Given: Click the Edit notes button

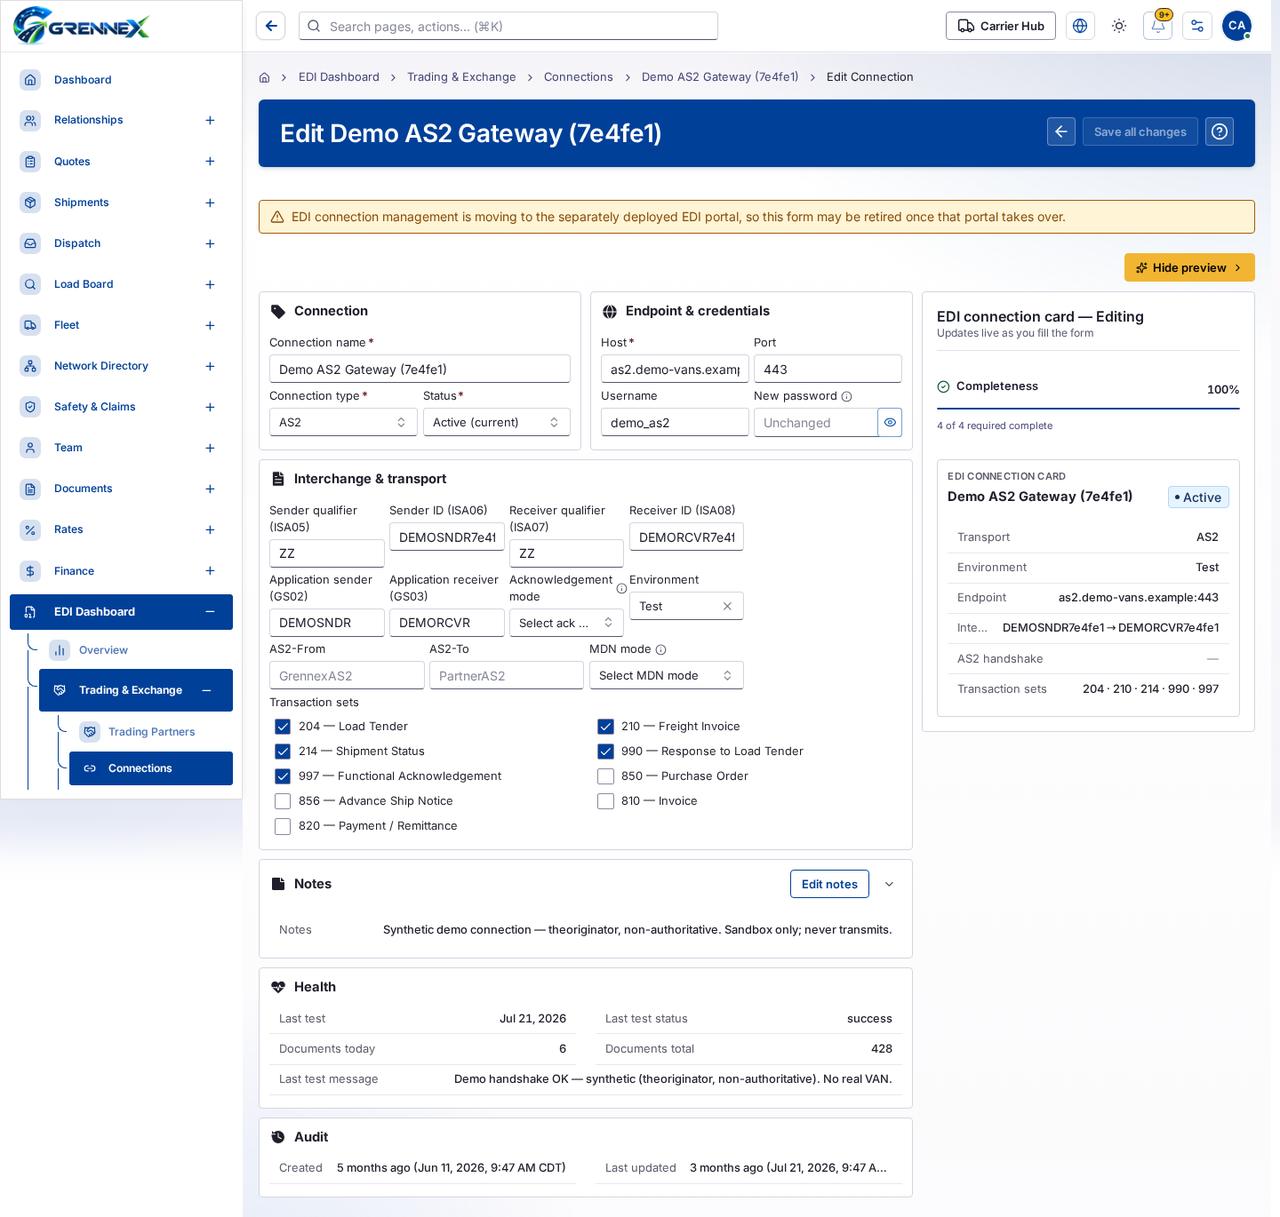Looking at the screenshot, I should click(x=829, y=884).
